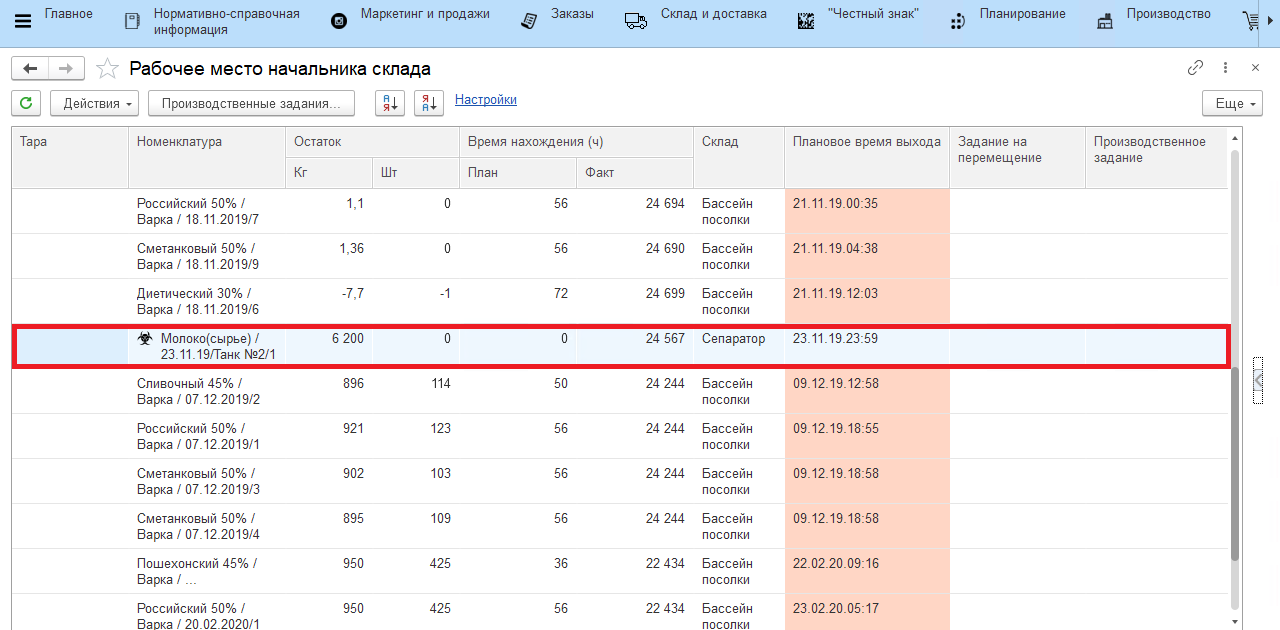Click the green refresh icon button
This screenshot has height=630, width=1280.
coord(26,103)
